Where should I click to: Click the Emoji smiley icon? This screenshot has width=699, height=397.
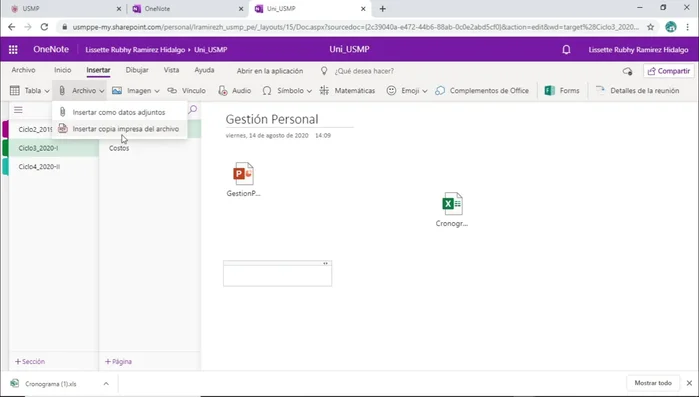tap(391, 90)
